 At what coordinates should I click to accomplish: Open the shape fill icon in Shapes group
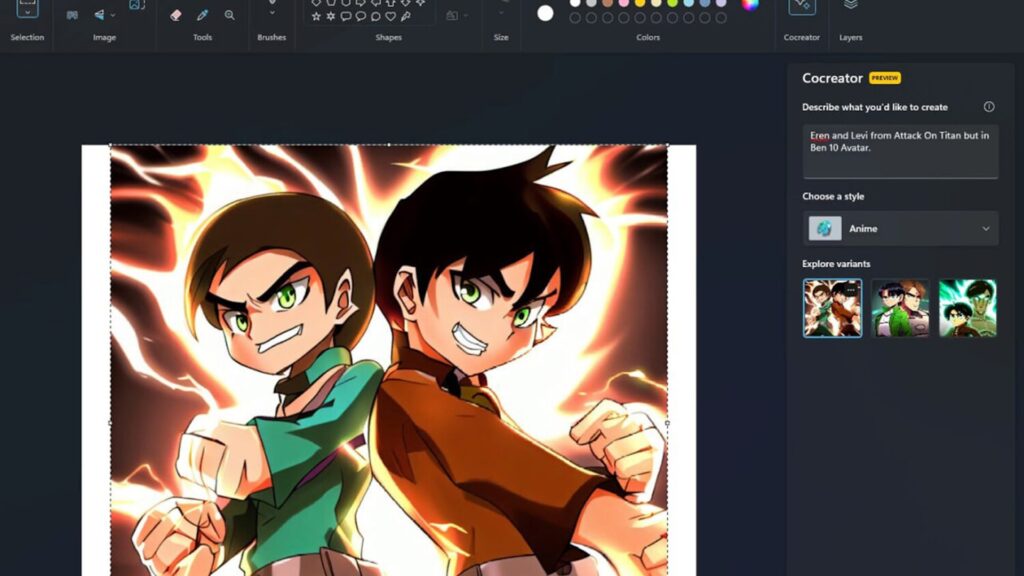[451, 16]
